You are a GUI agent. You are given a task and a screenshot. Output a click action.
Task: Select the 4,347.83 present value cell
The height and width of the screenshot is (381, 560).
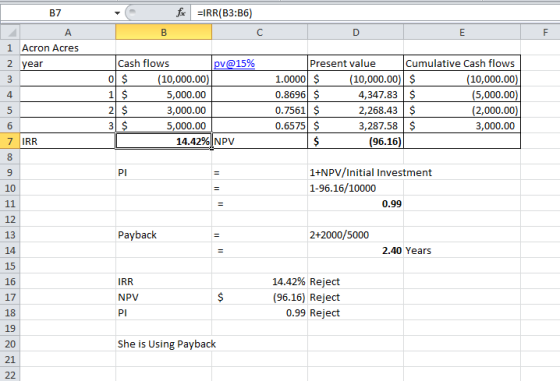tap(356, 95)
